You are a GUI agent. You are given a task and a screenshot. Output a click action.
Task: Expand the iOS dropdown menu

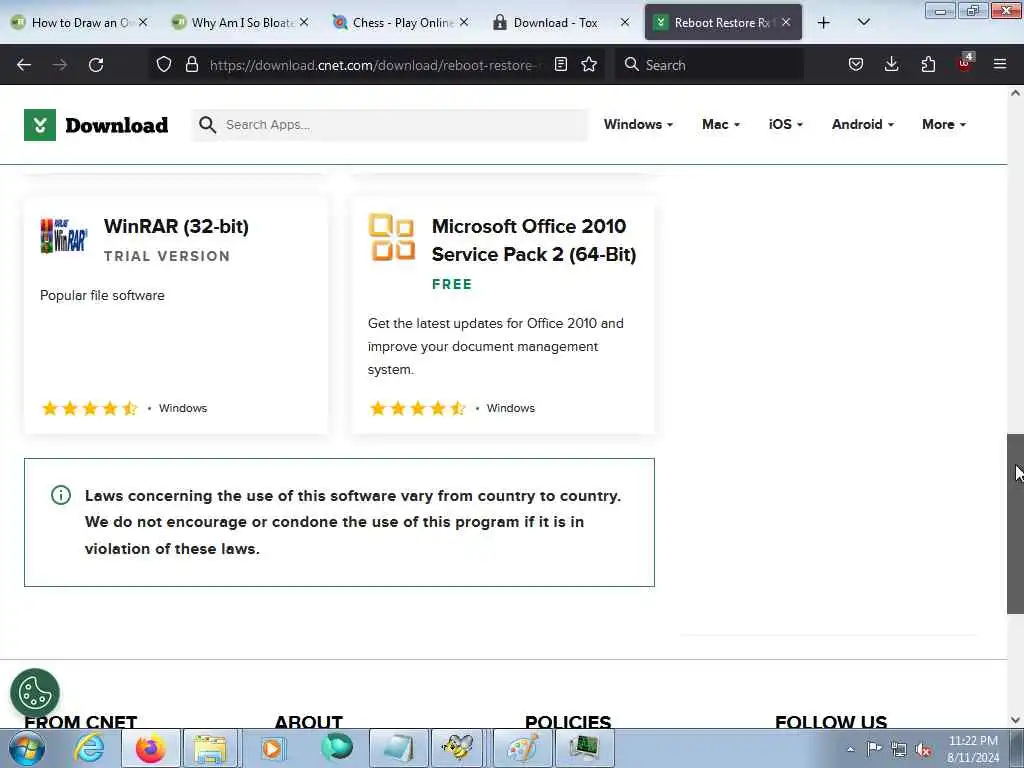(x=786, y=124)
